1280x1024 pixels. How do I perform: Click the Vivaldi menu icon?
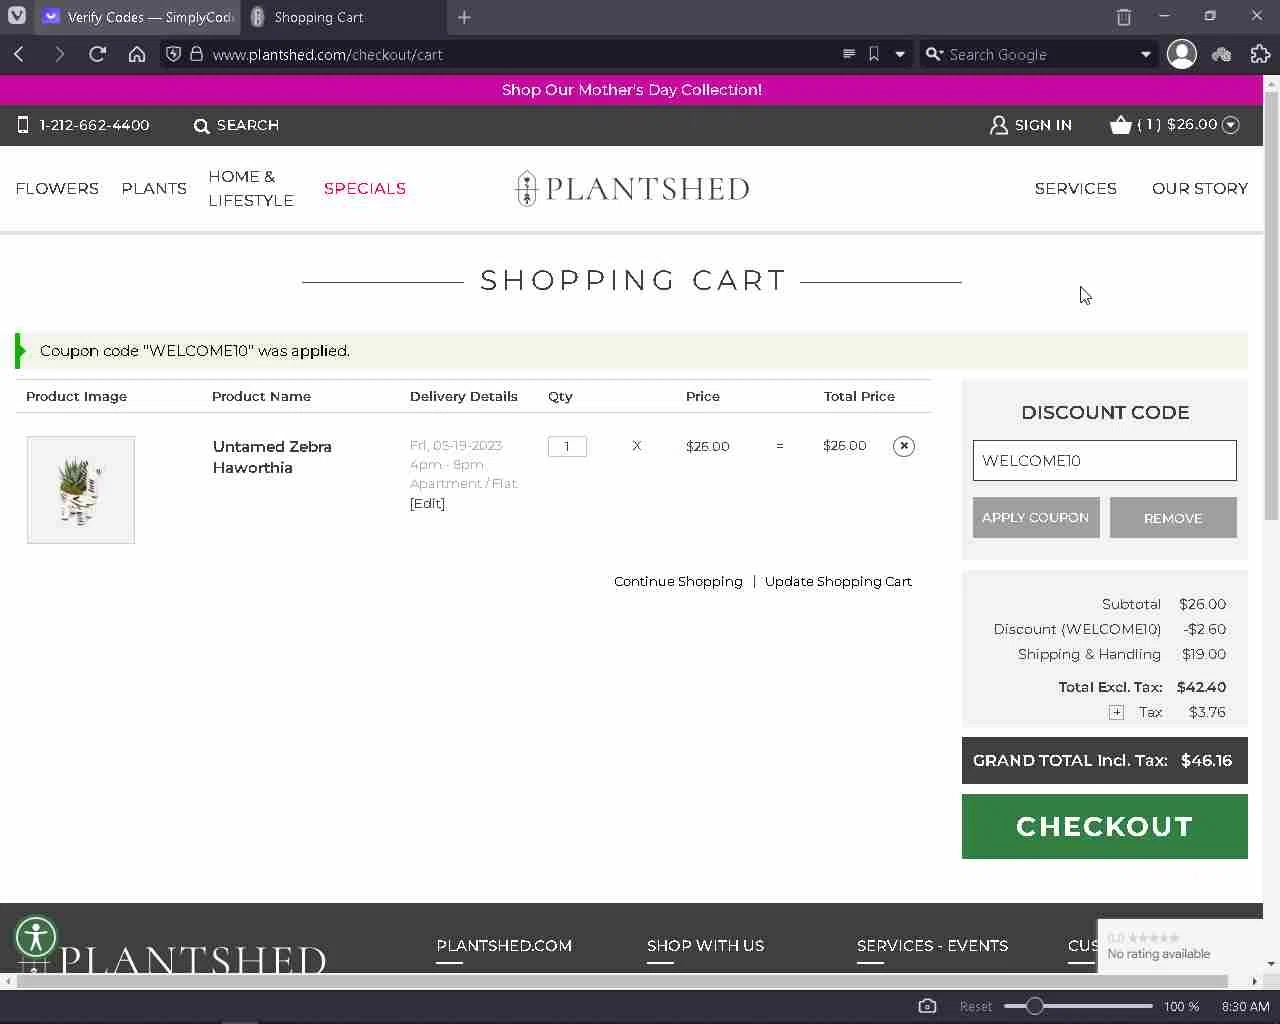tap(17, 16)
